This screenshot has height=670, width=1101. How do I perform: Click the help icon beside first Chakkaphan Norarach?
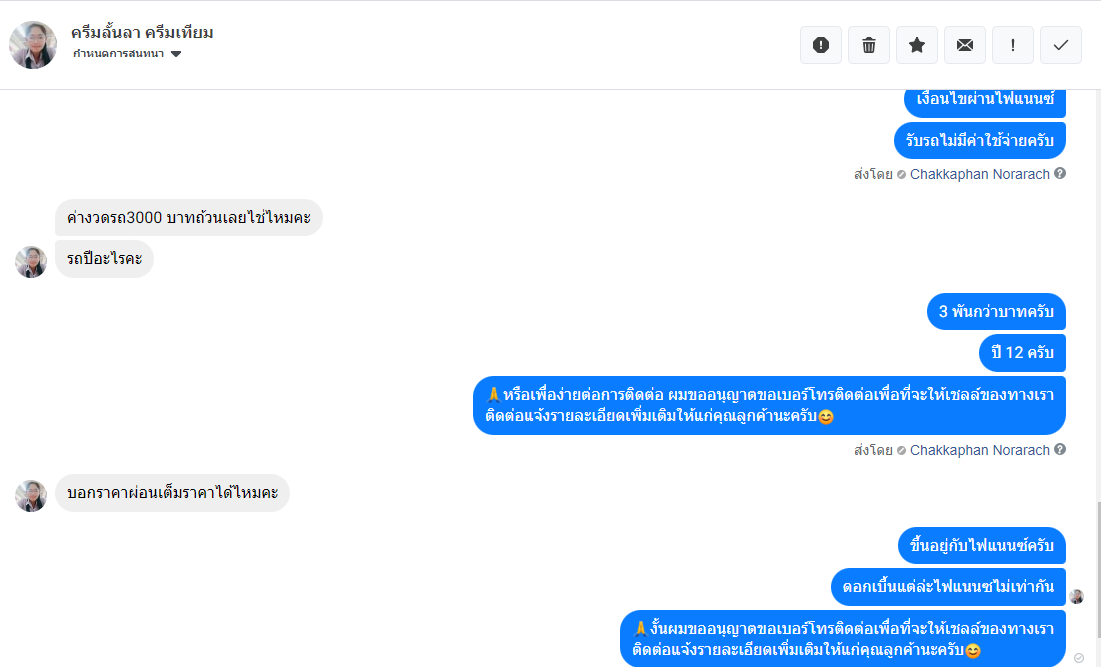click(1060, 173)
